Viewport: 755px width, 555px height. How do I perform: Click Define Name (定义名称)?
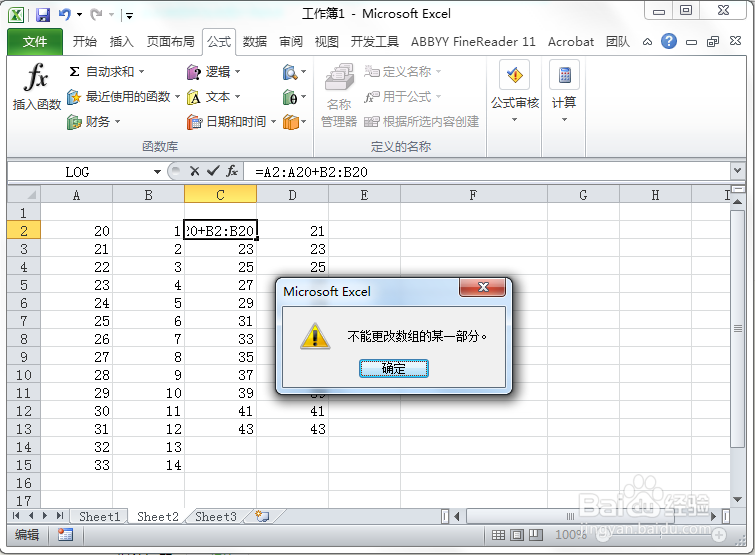(403, 72)
